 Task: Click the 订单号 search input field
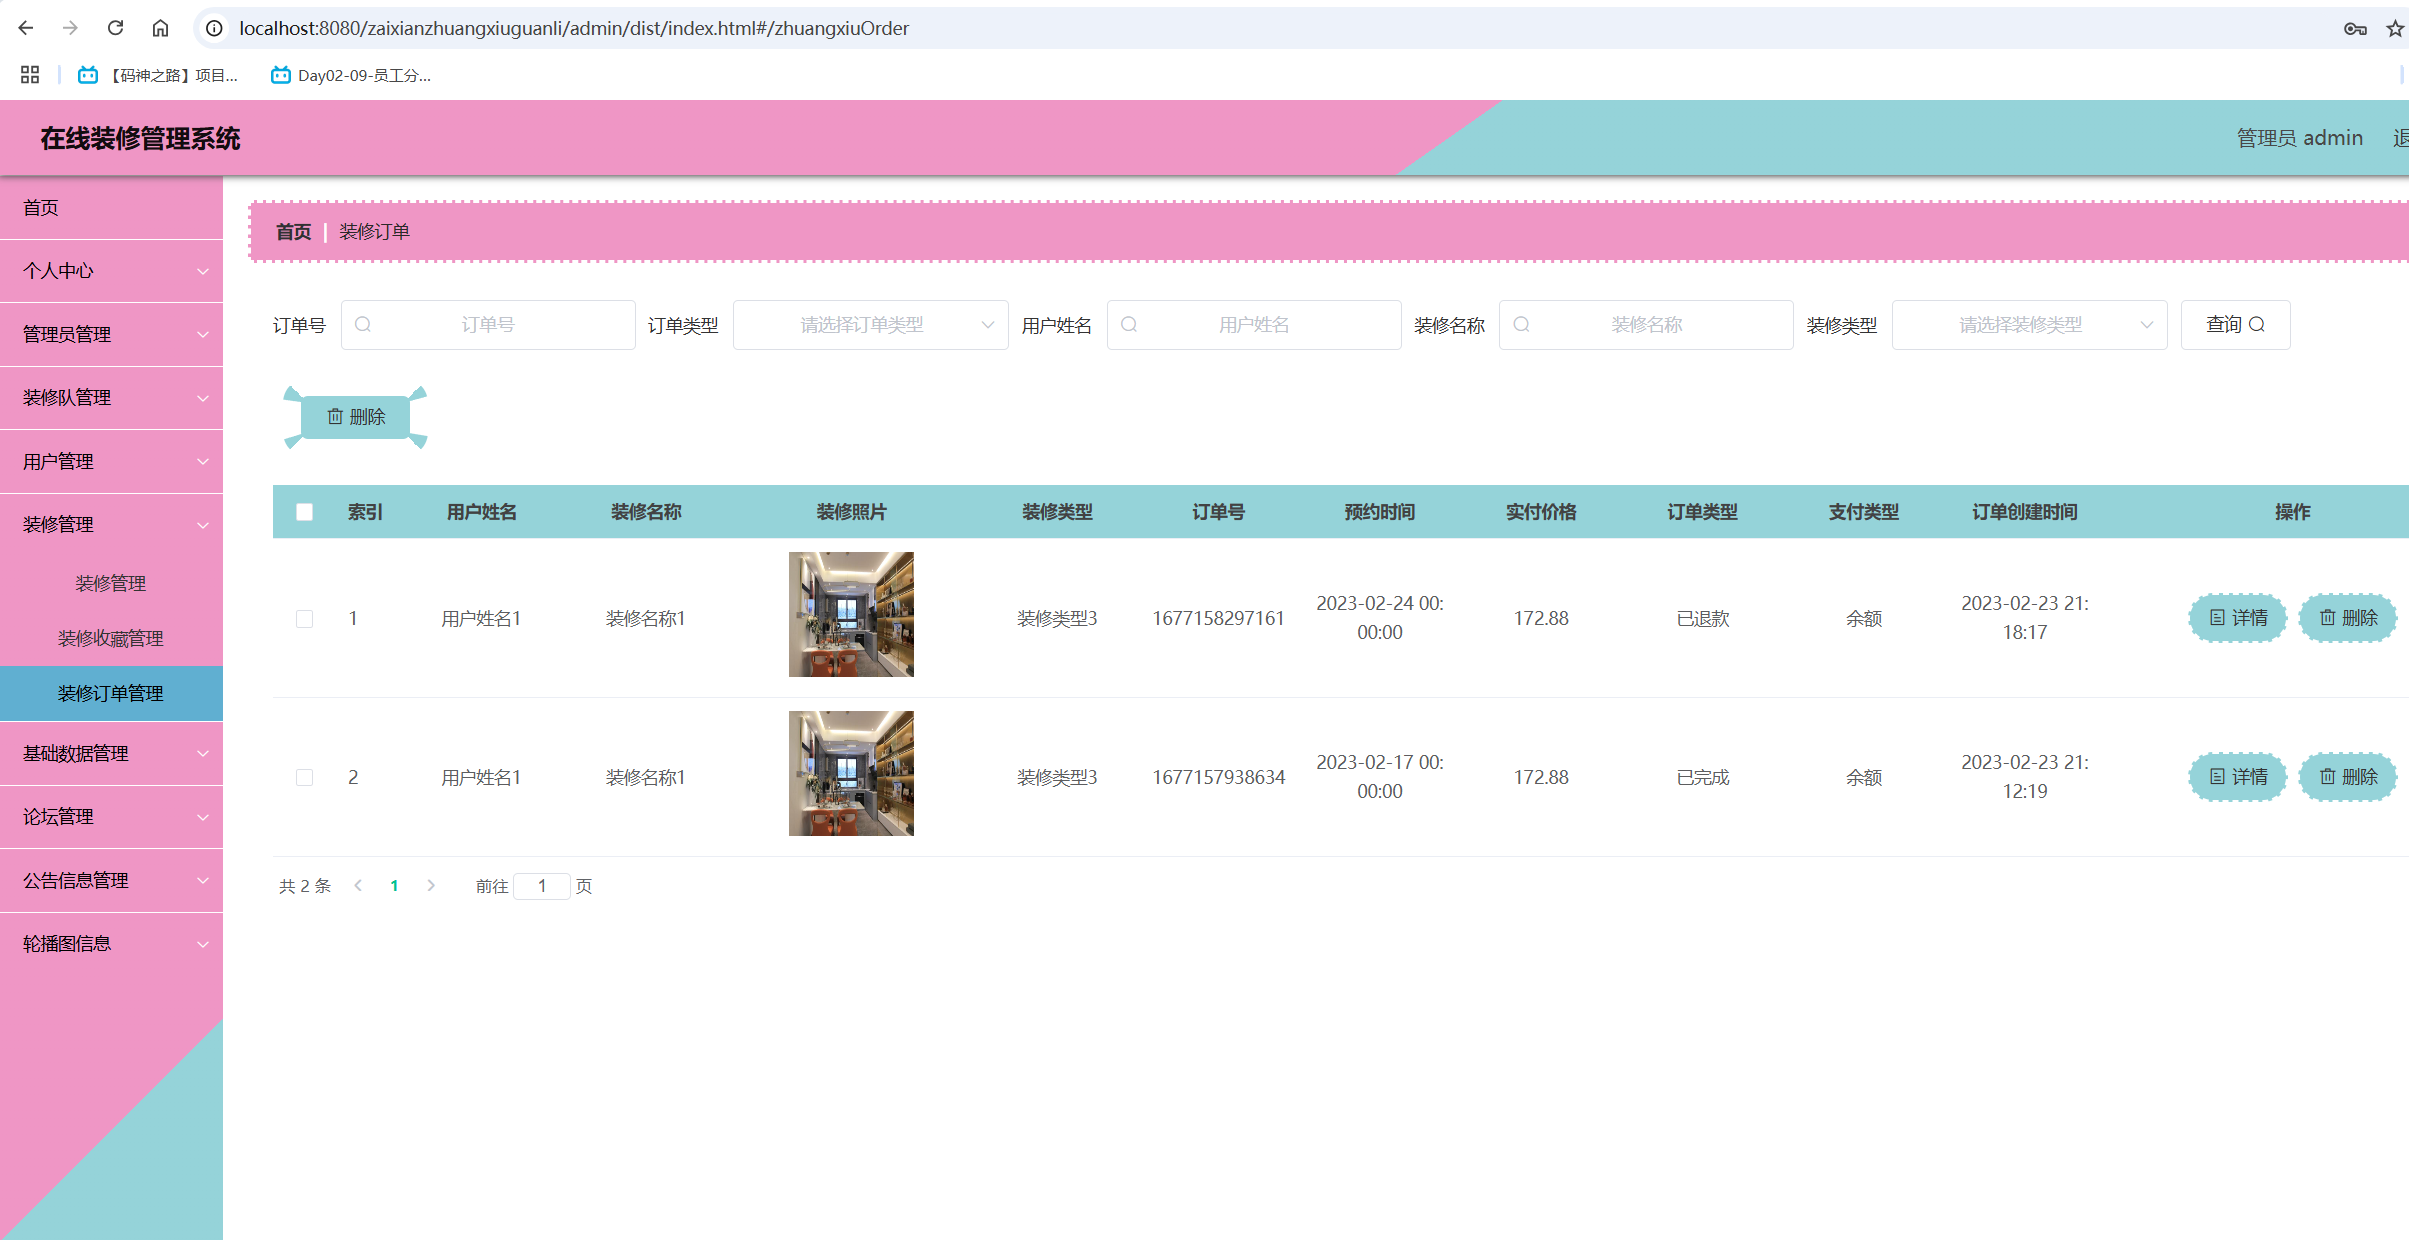[x=488, y=325]
